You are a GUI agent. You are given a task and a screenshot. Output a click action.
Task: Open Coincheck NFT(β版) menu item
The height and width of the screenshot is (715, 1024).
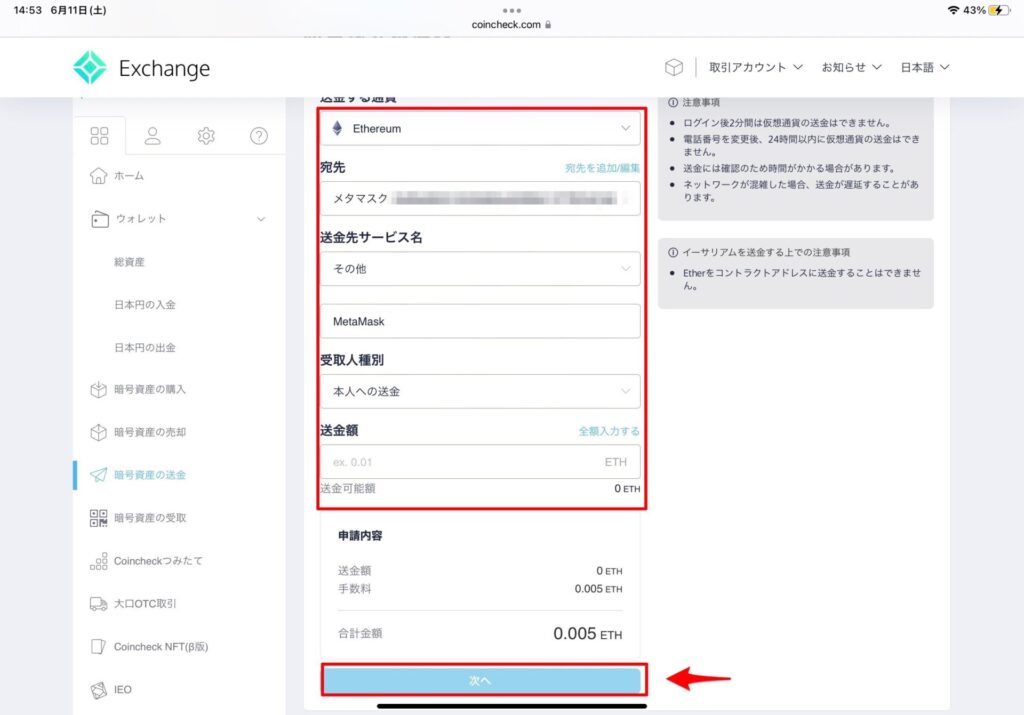(161, 646)
